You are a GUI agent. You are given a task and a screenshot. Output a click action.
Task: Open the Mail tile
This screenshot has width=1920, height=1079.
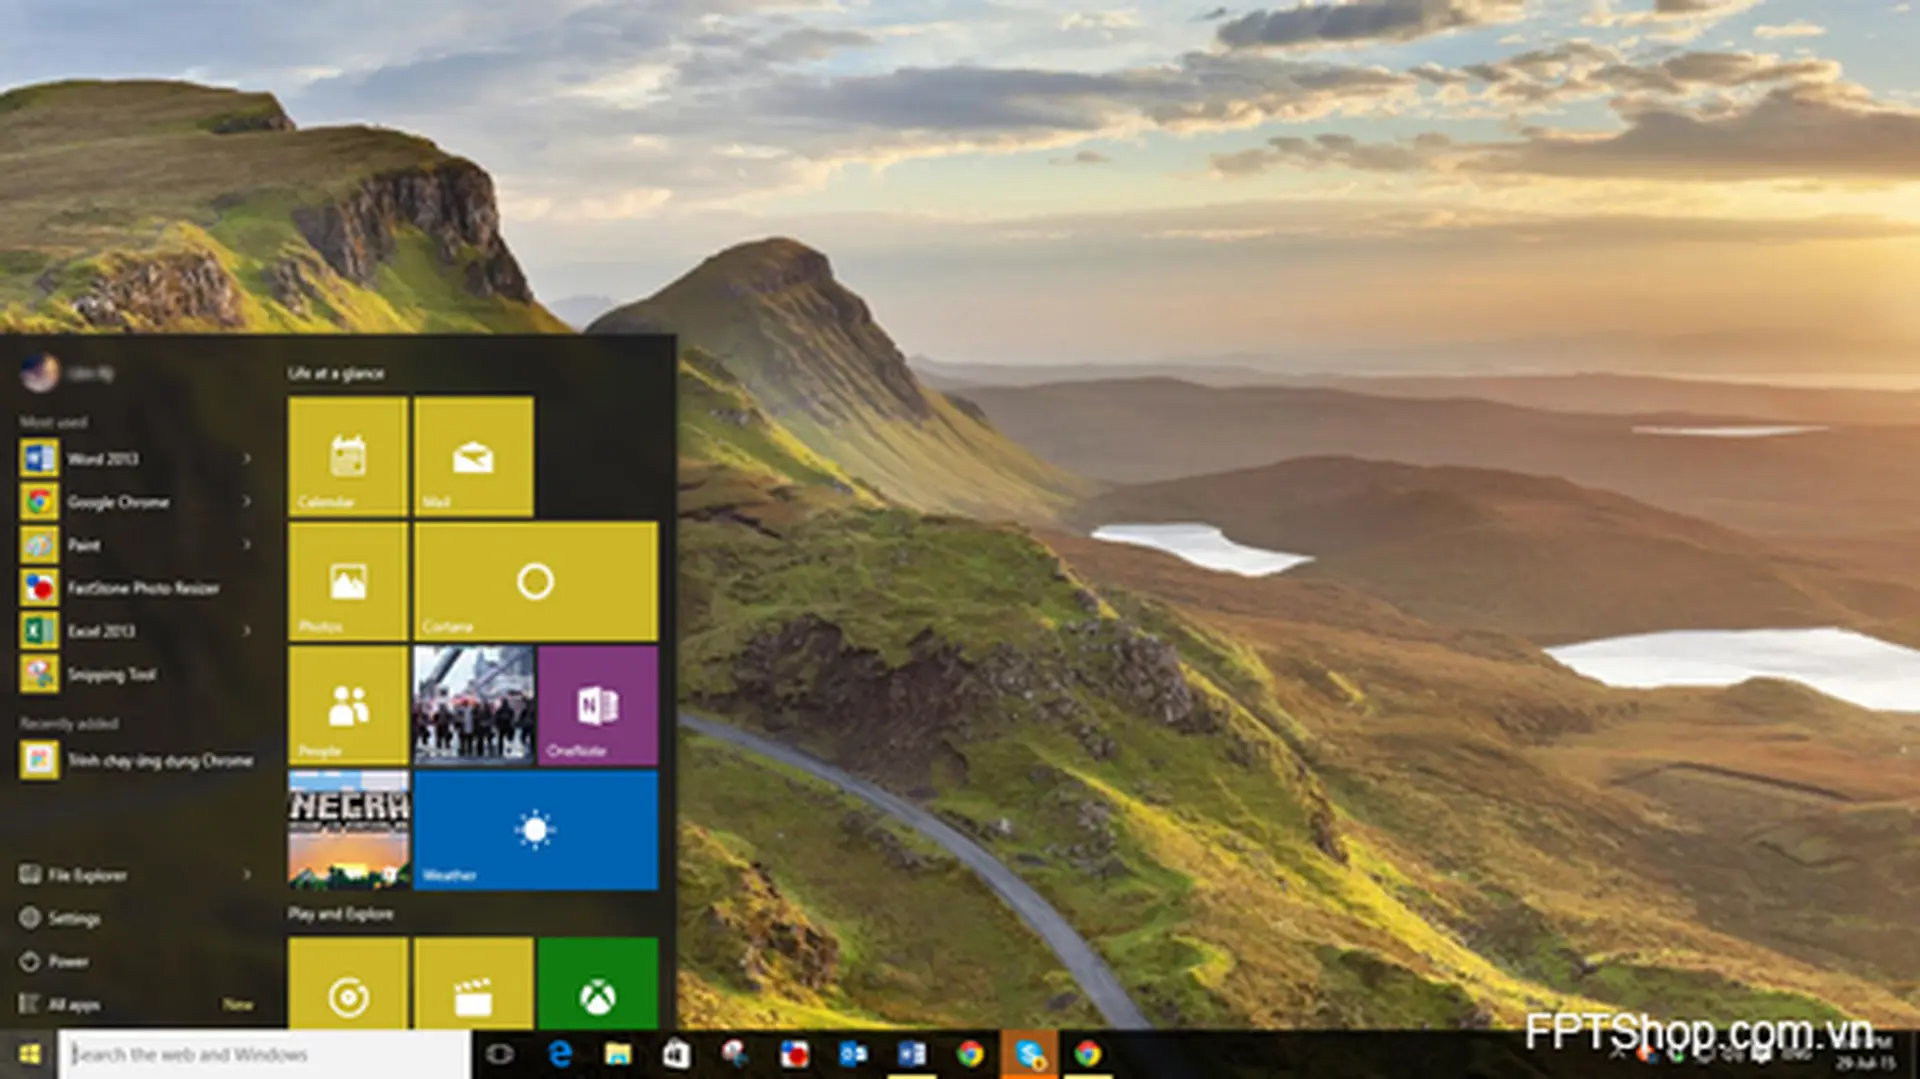tap(473, 456)
